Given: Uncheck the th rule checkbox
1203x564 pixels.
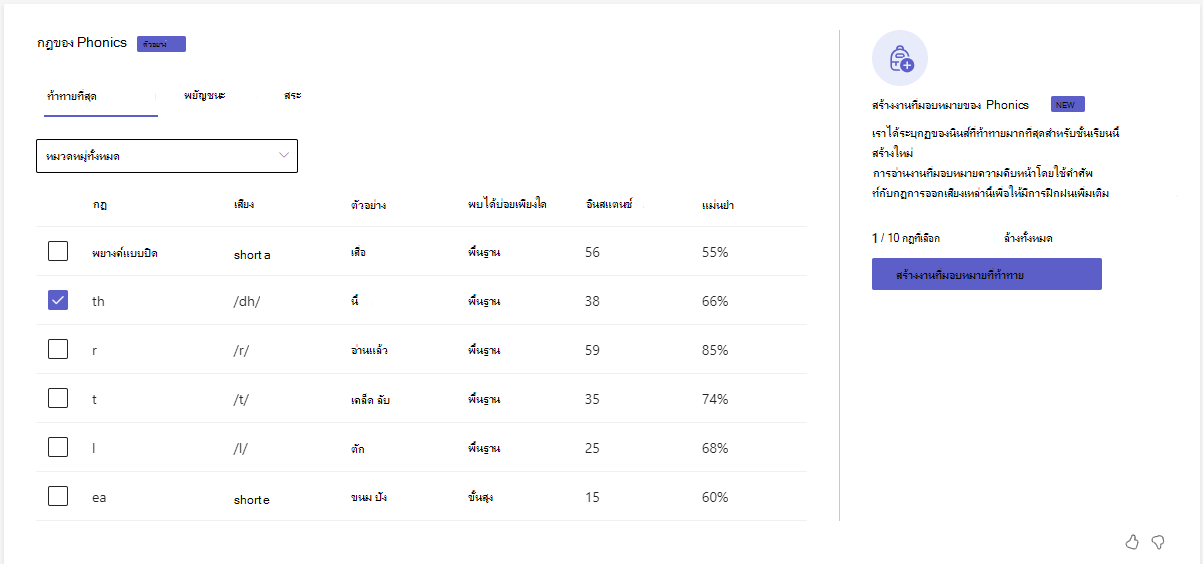Looking at the screenshot, I should pos(58,300).
